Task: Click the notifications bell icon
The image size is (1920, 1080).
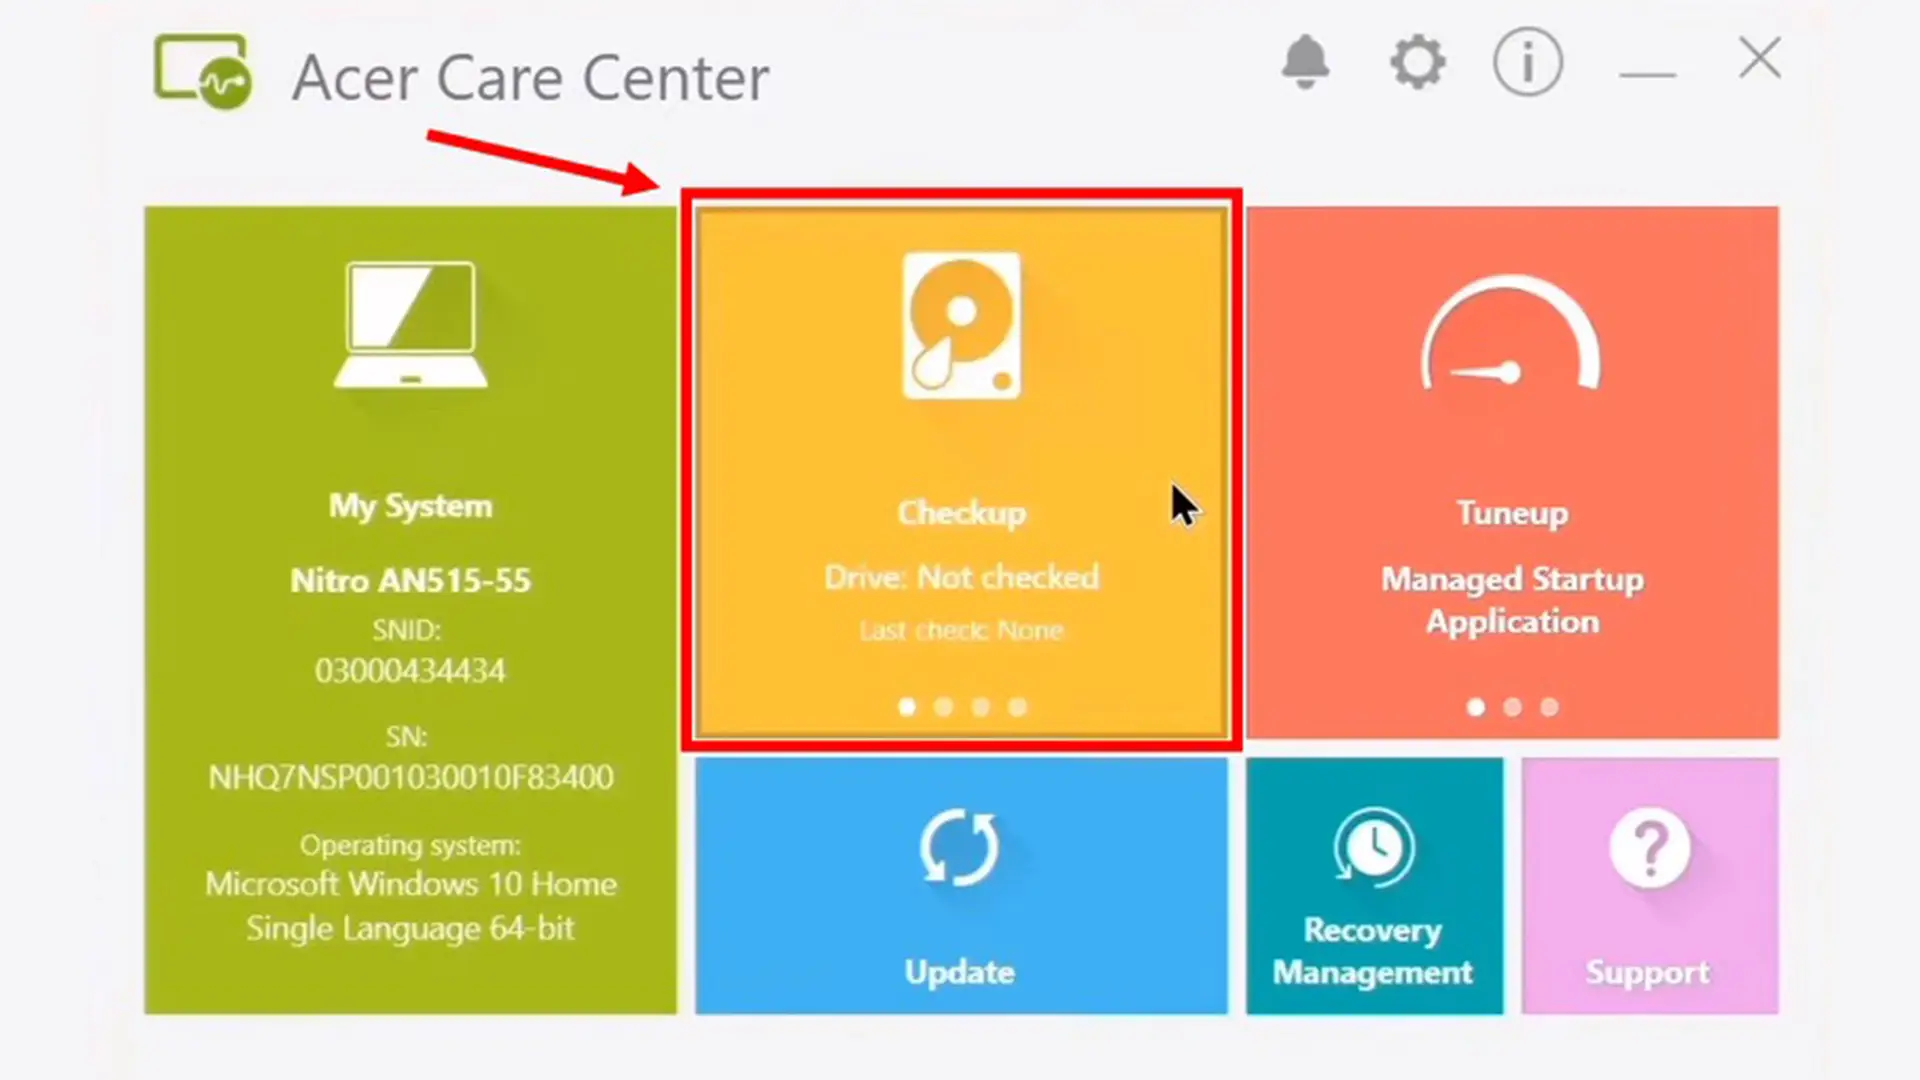Action: [1307, 61]
